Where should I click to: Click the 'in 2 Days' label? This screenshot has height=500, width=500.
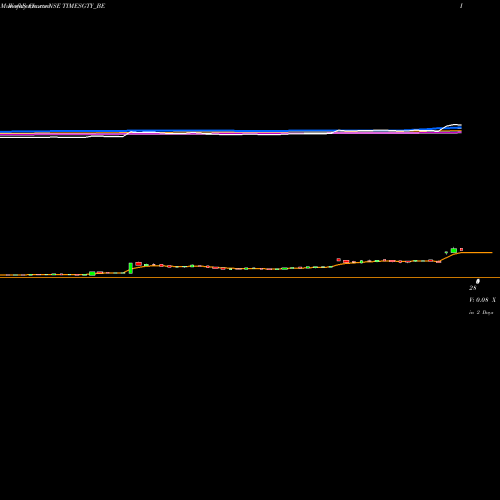[x=481, y=312]
